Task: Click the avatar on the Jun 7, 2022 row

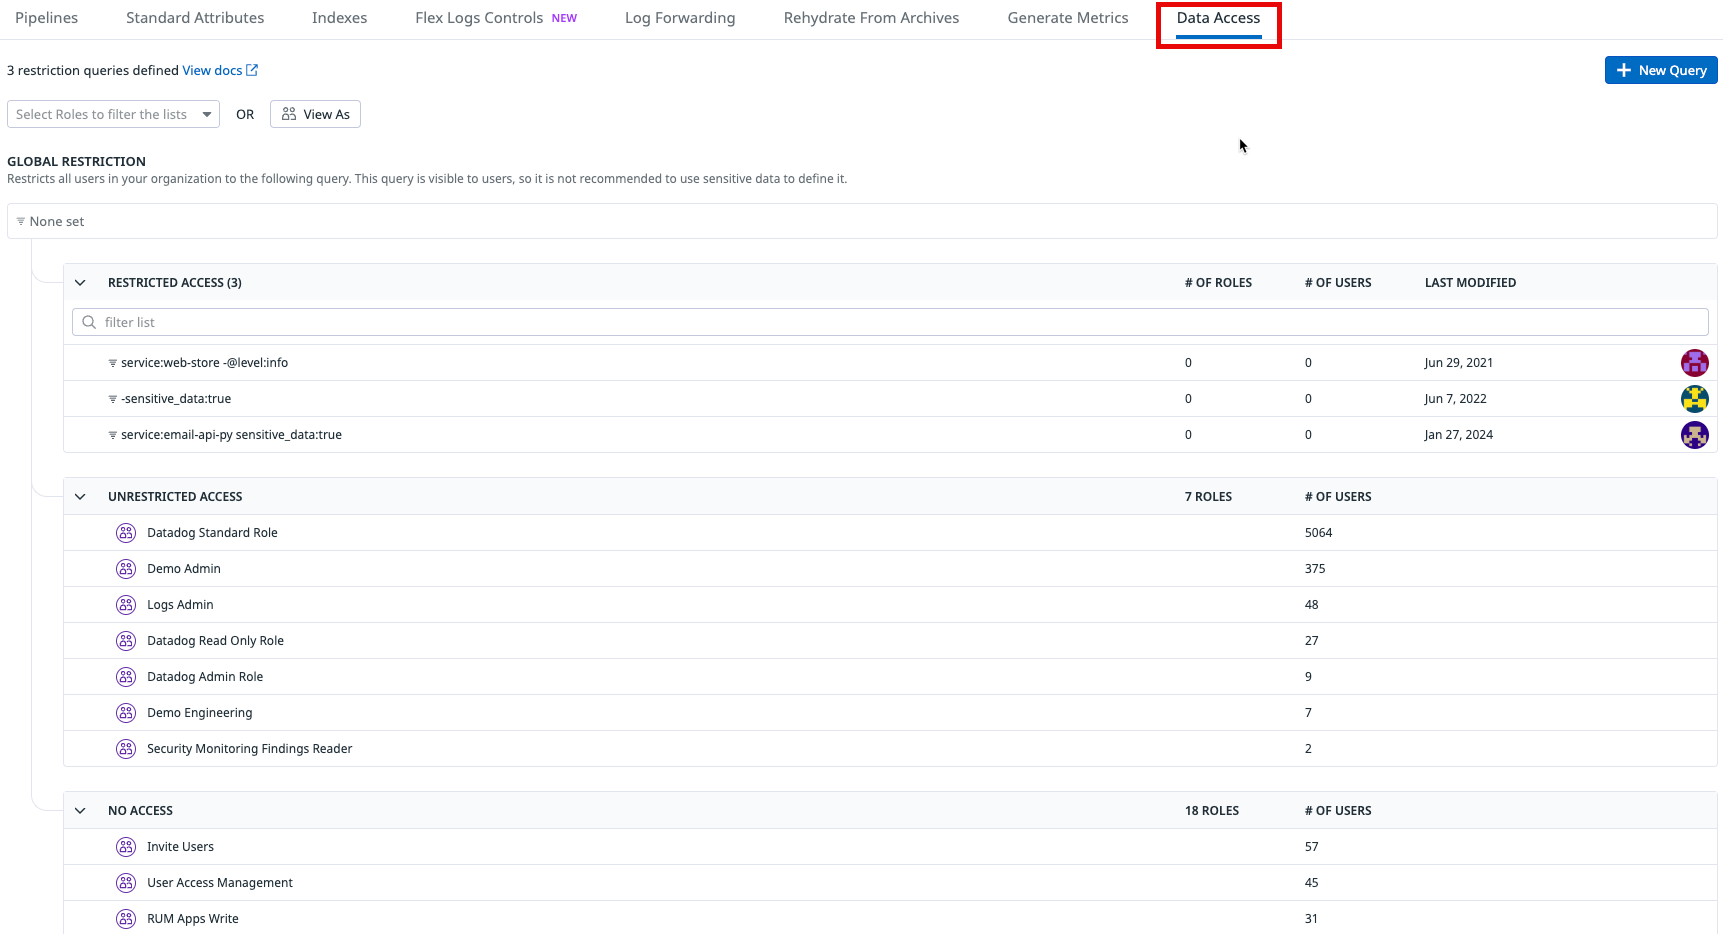Action: coord(1694,399)
